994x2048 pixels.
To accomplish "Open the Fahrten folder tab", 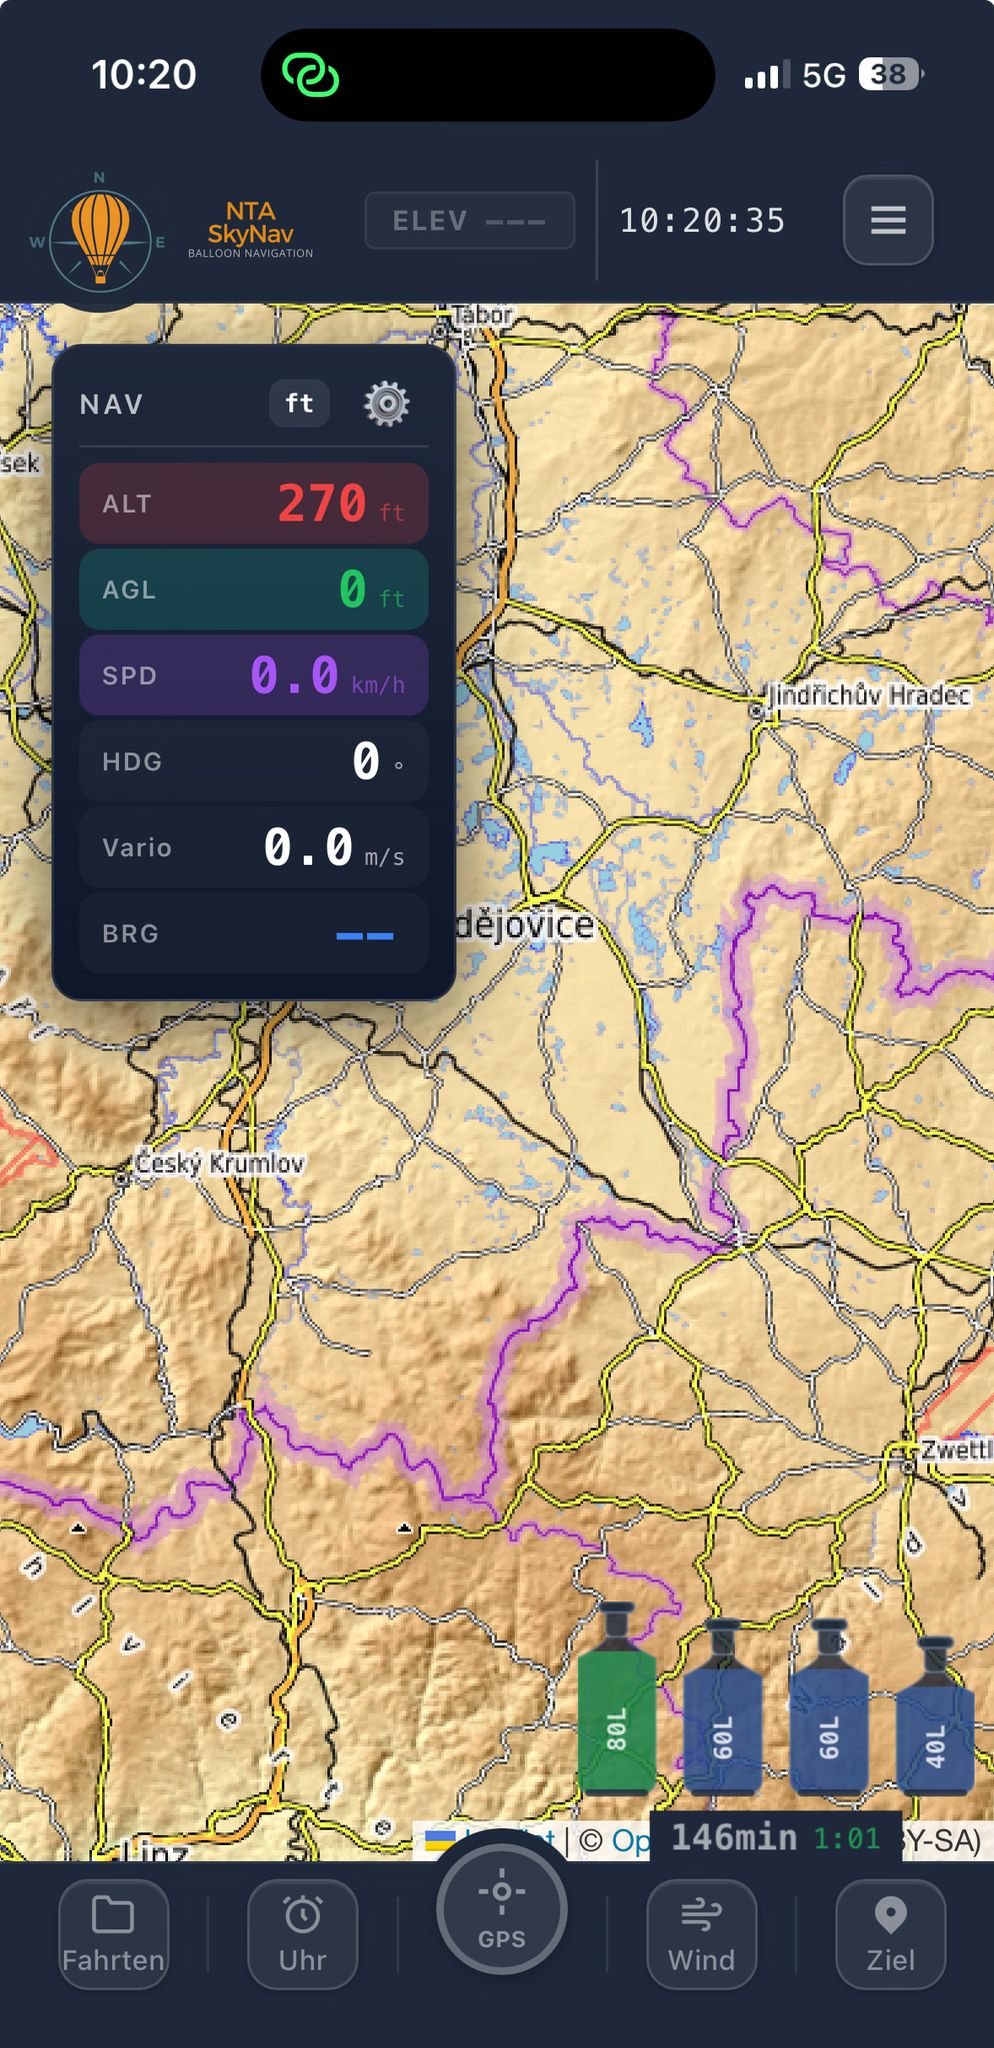I will tap(113, 1934).
